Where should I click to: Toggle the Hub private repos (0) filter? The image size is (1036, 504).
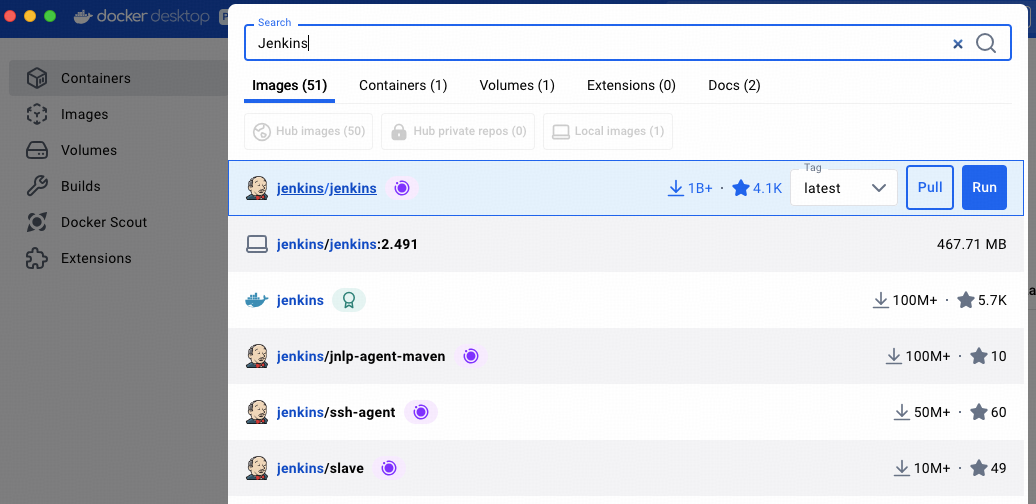click(x=459, y=131)
